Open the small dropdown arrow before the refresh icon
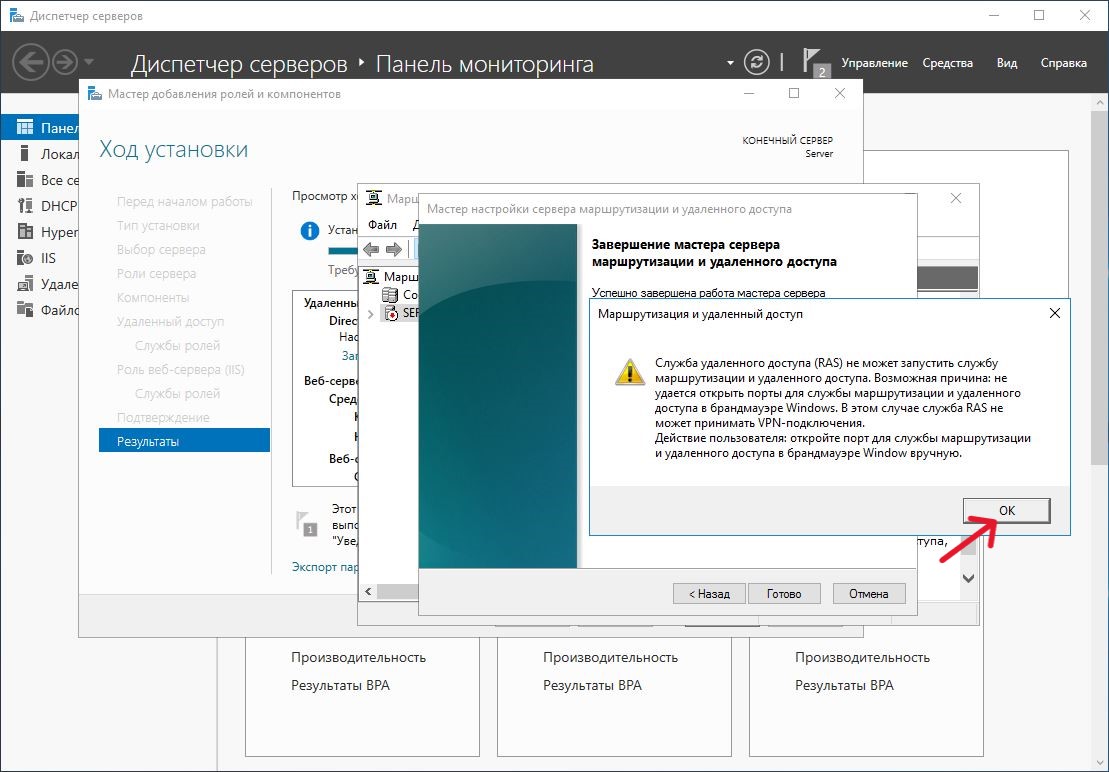The height and width of the screenshot is (772, 1109). point(730,63)
